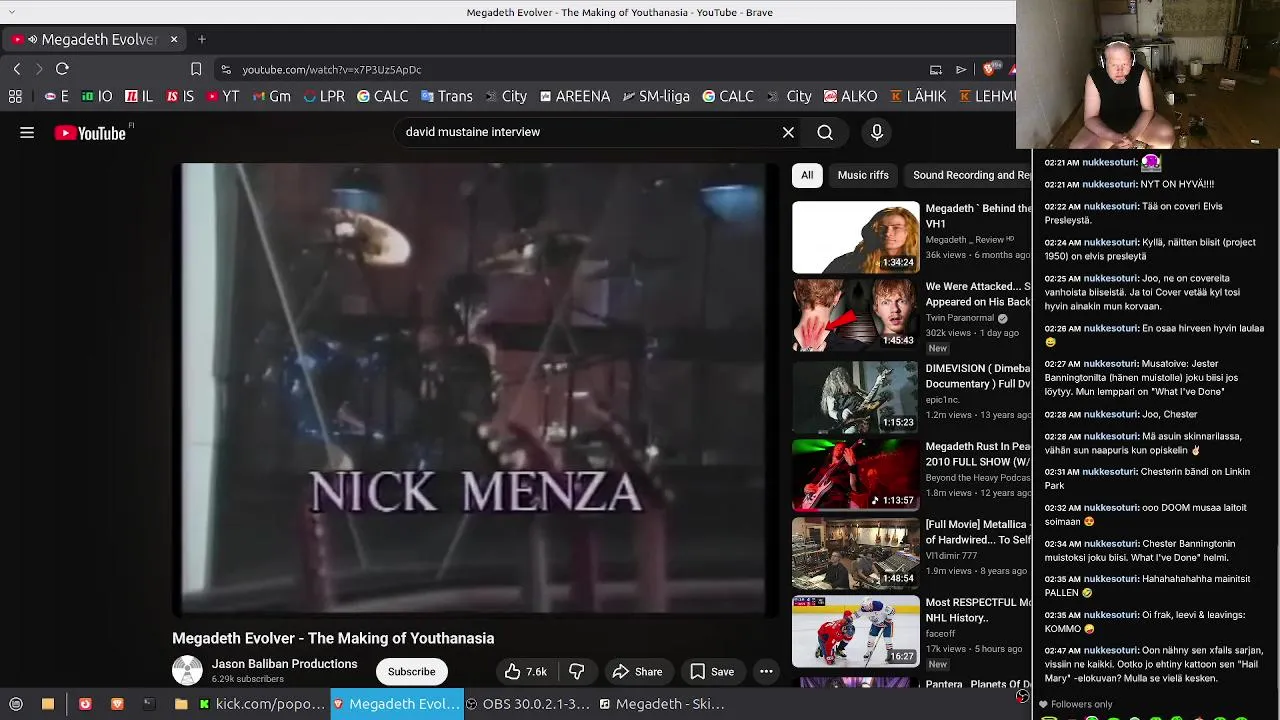Launch the Brave taskbar launcher icon
The image size is (1280, 720).
point(117,704)
